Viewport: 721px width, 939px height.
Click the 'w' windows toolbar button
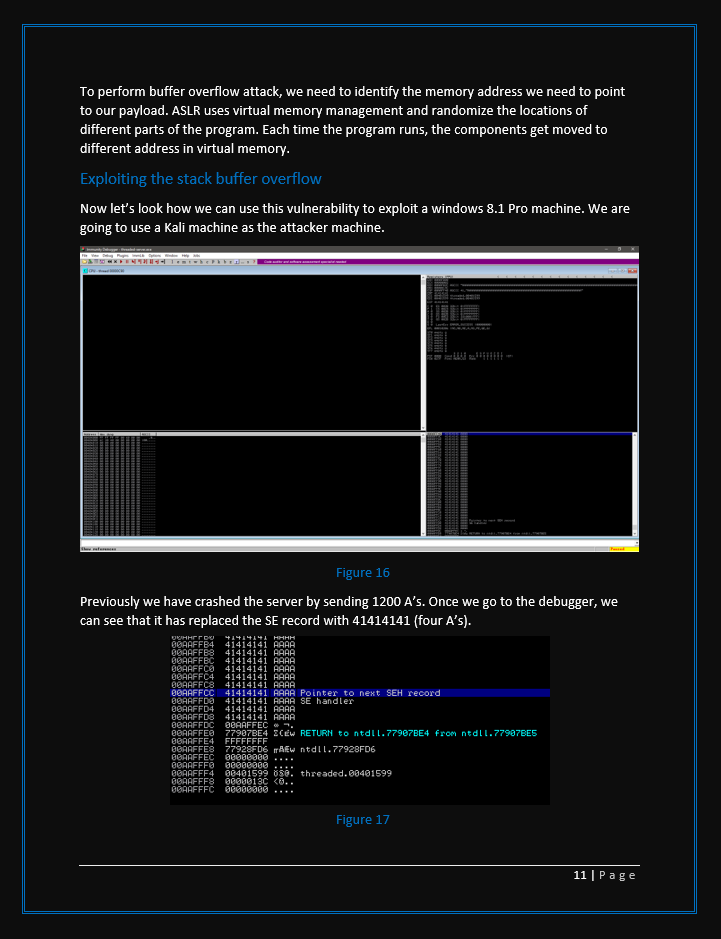[x=195, y=262]
